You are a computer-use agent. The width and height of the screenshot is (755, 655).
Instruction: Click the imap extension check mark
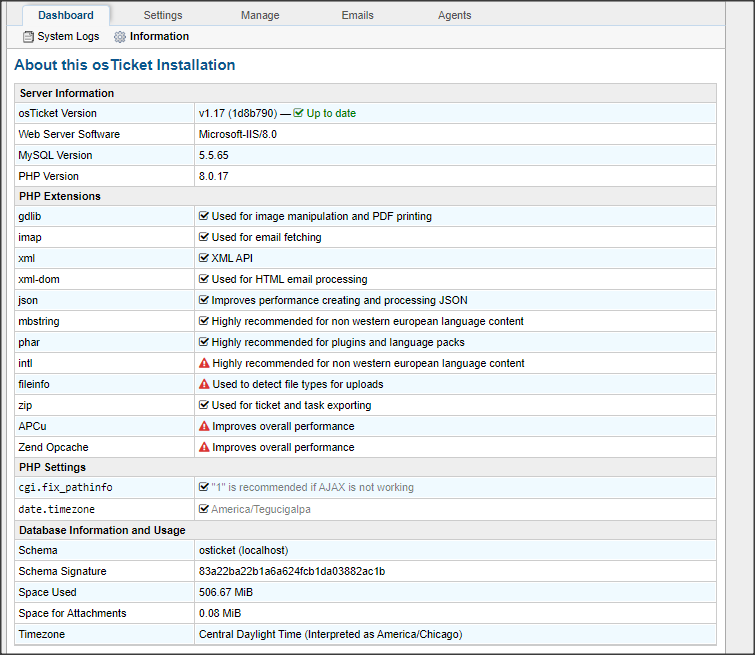(x=204, y=237)
